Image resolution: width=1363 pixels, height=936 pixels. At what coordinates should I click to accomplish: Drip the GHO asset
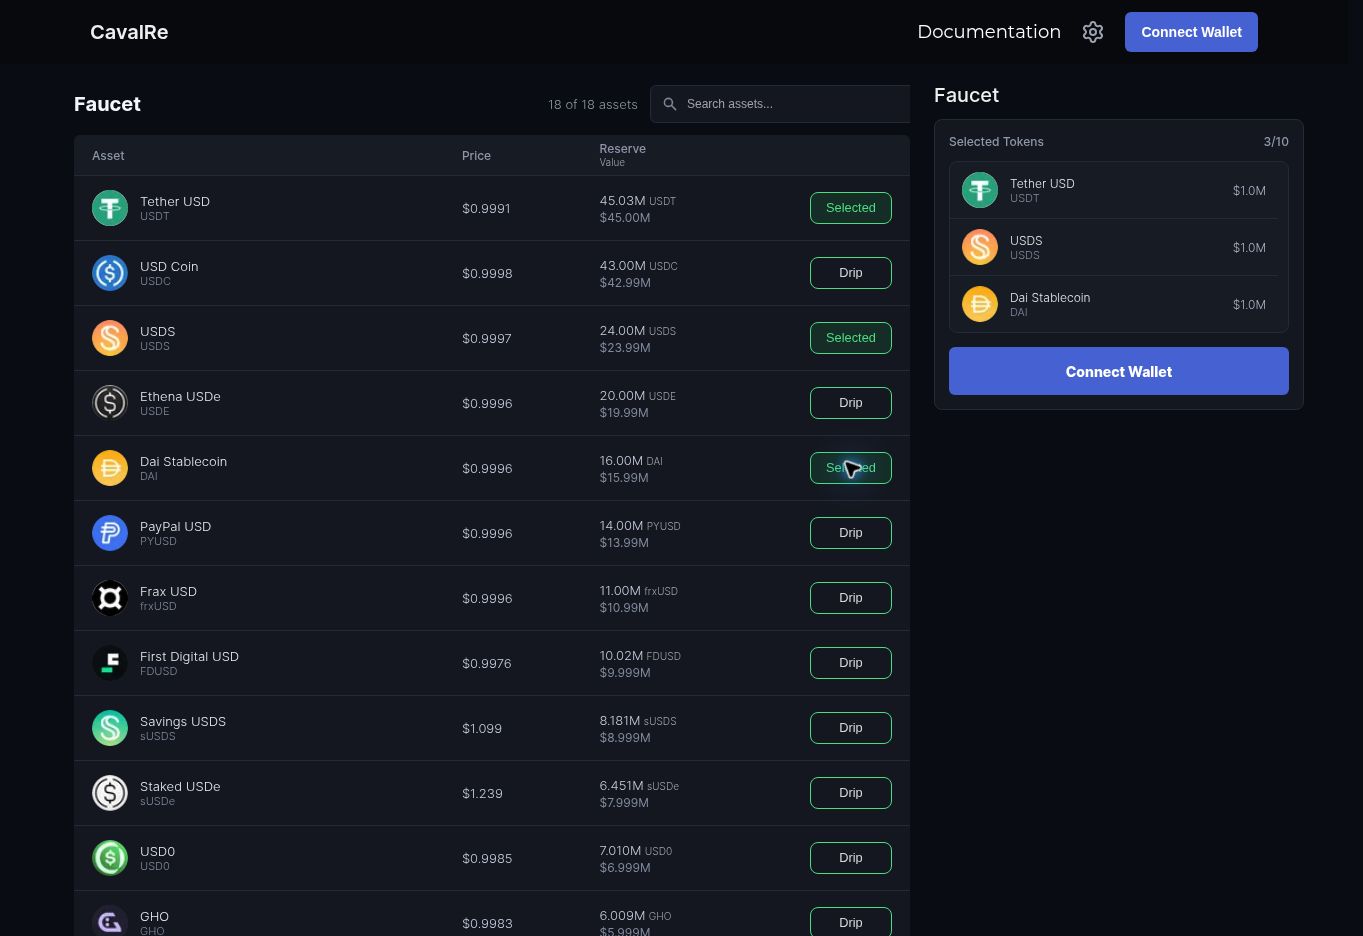pyautogui.click(x=851, y=922)
